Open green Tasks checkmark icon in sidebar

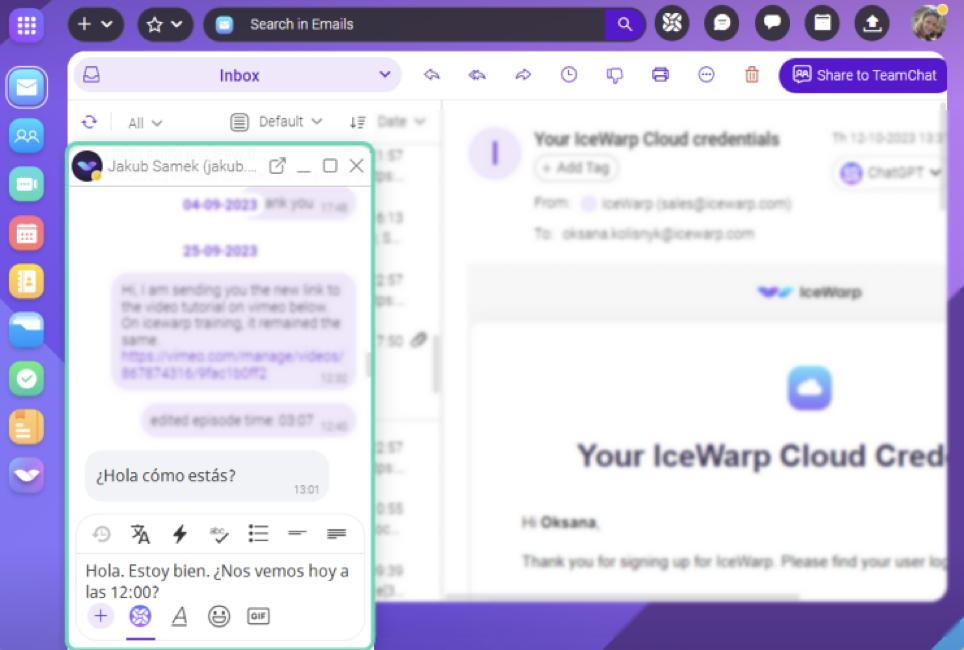point(26,378)
